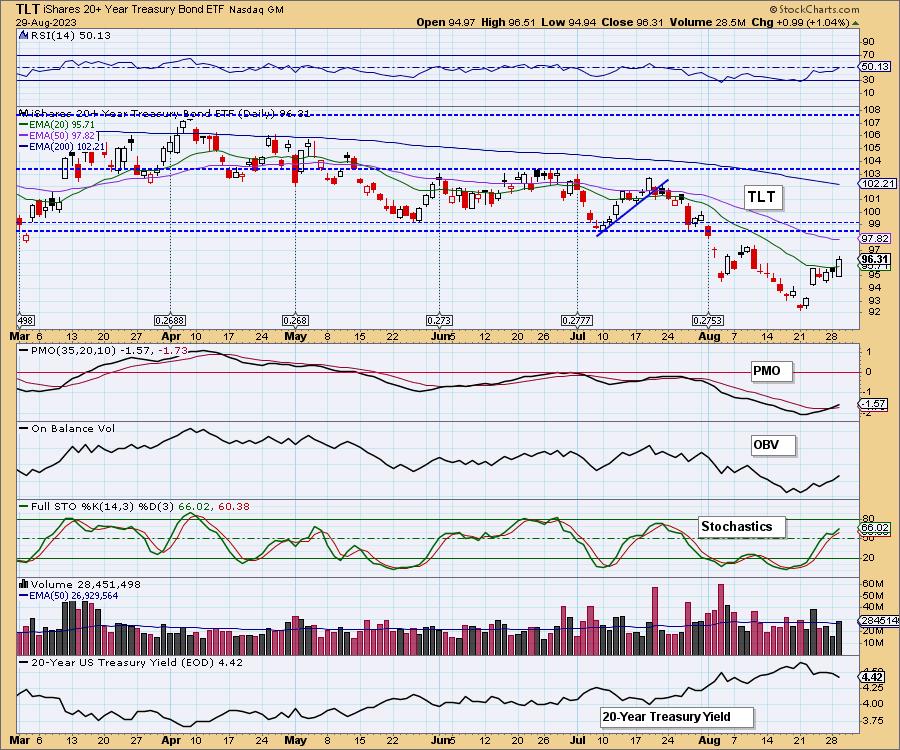Click the Nasdaq GM exchange label
This screenshot has width=900, height=750.
point(256,10)
